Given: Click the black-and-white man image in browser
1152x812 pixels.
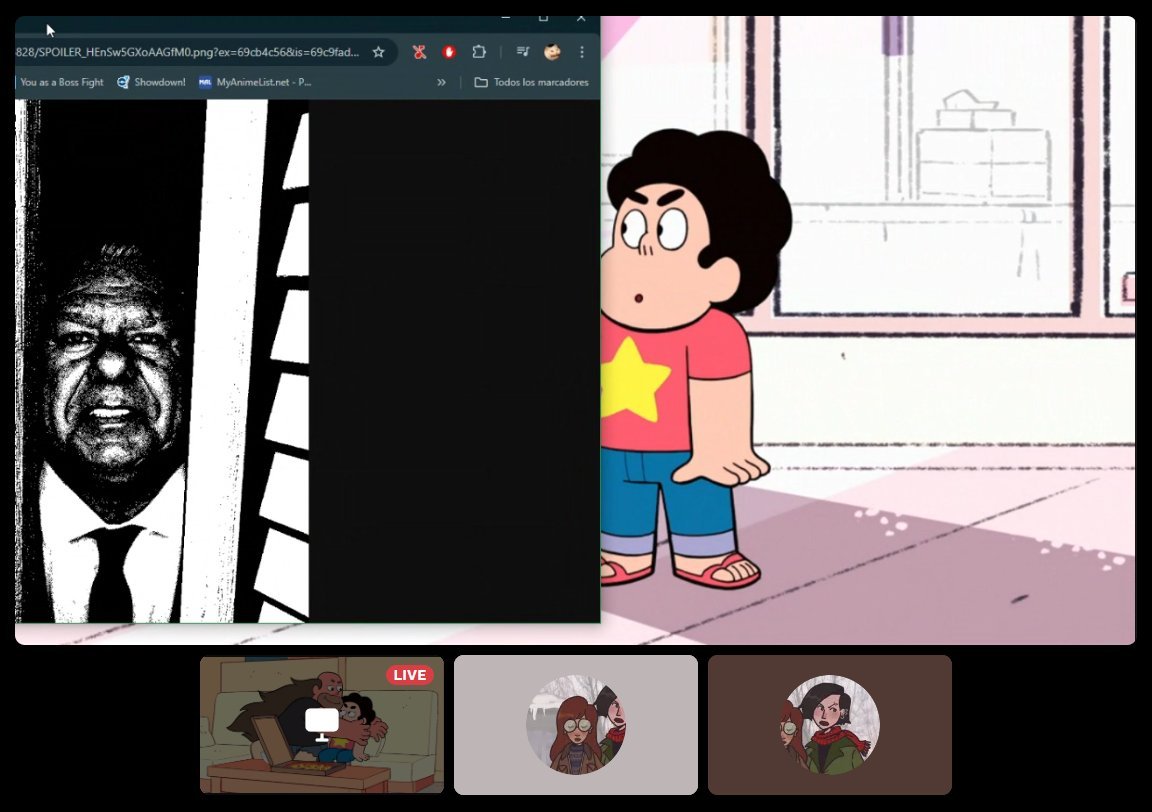Looking at the screenshot, I should coord(162,361).
